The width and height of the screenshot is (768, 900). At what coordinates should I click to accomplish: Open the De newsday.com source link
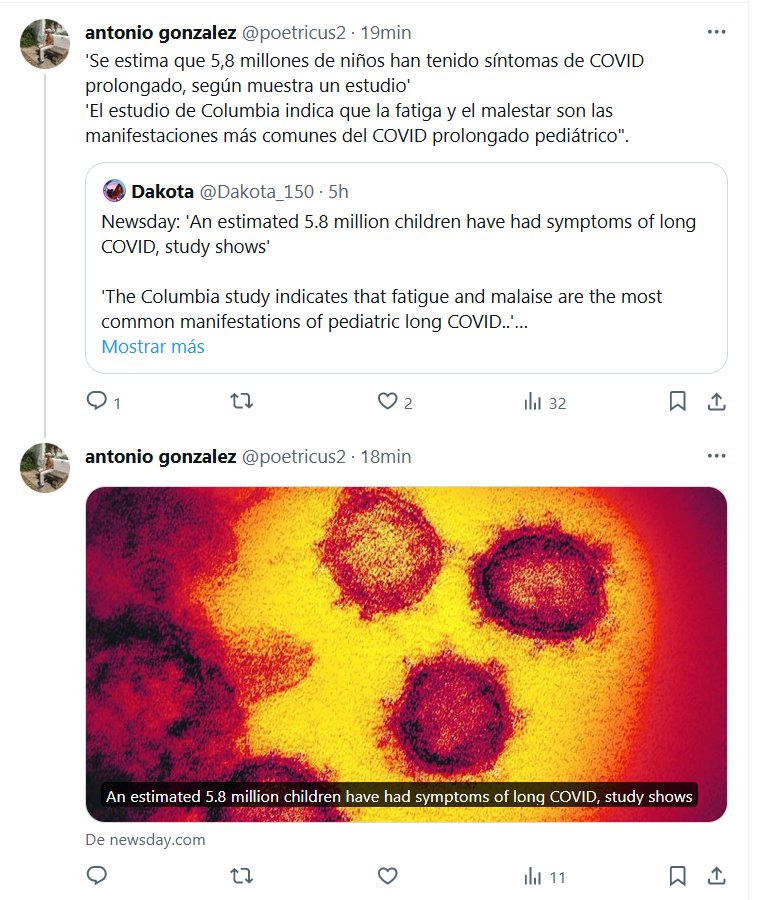tap(146, 840)
